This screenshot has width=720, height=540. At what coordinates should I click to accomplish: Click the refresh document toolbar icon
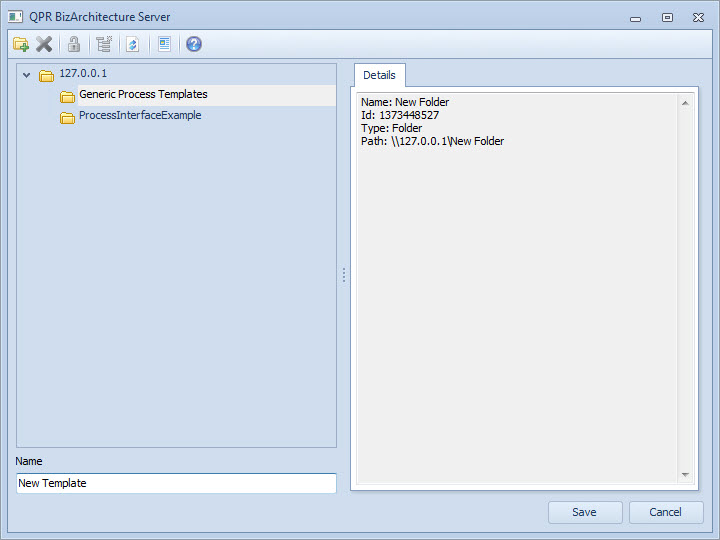tap(133, 44)
